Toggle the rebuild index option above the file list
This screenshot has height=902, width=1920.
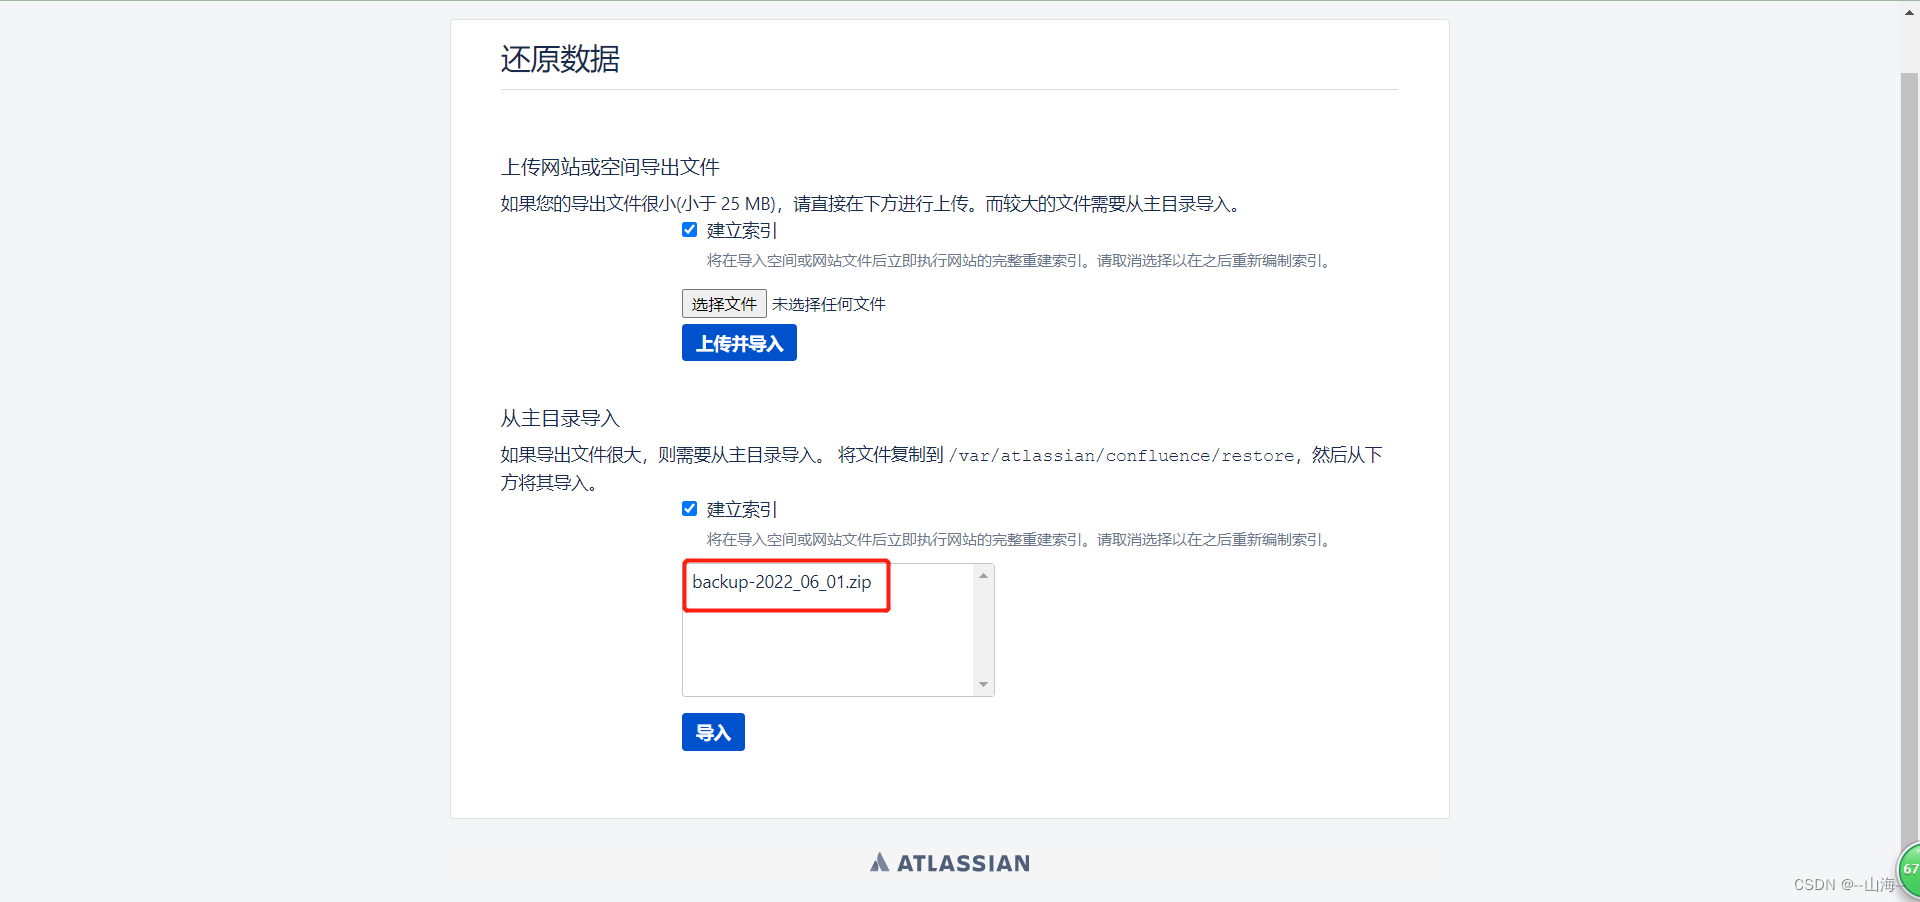click(689, 508)
